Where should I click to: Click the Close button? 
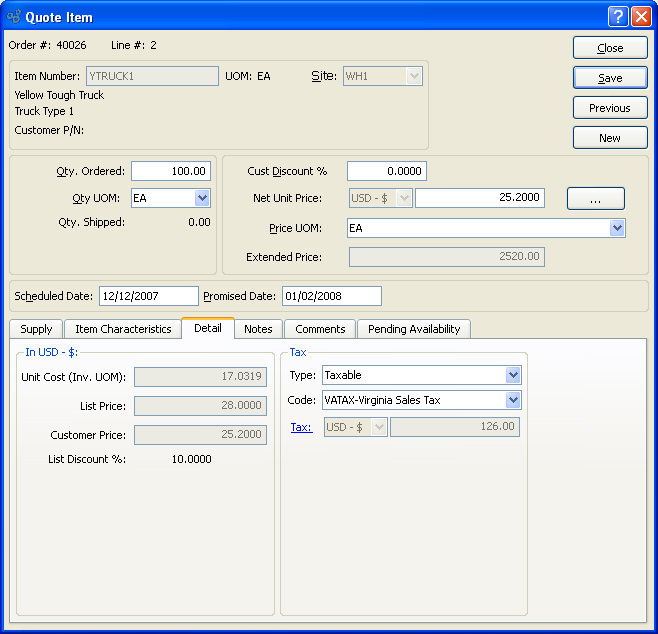[609, 48]
